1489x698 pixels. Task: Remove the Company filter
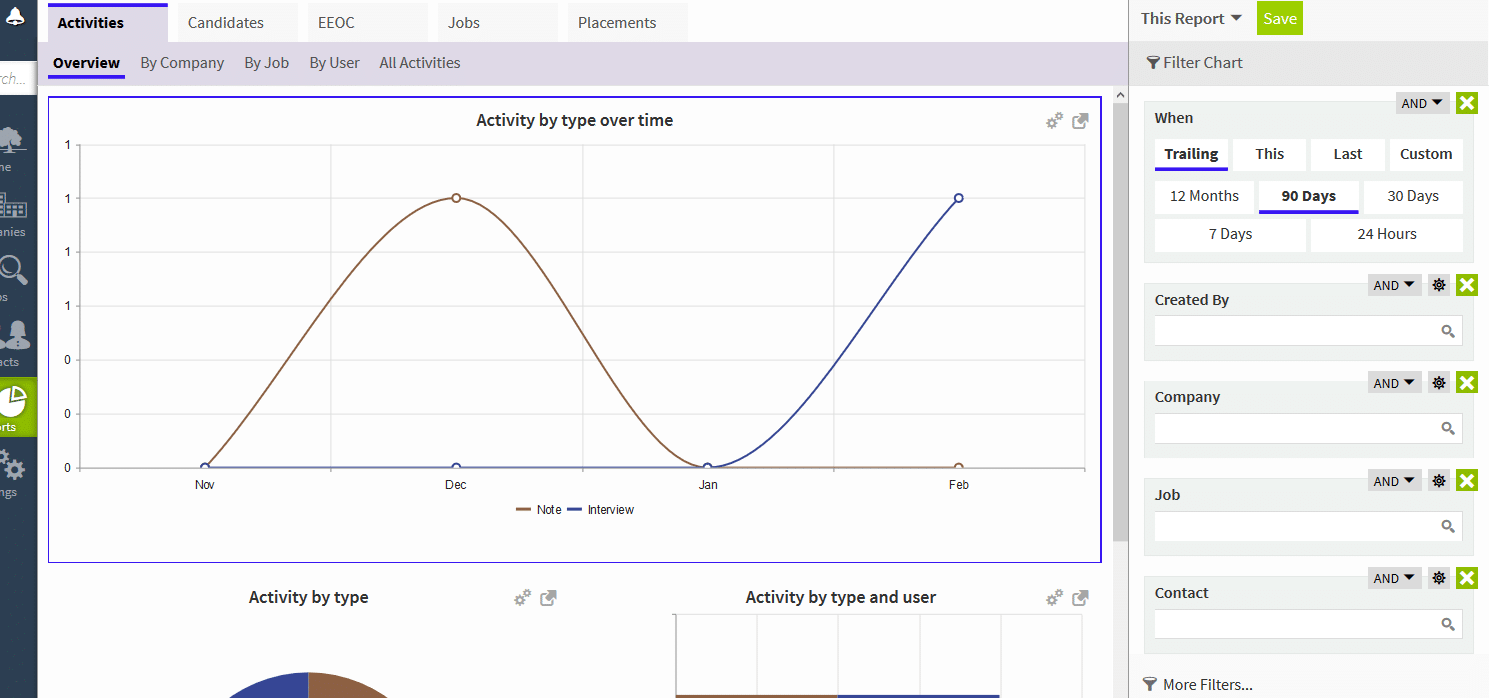point(1466,383)
